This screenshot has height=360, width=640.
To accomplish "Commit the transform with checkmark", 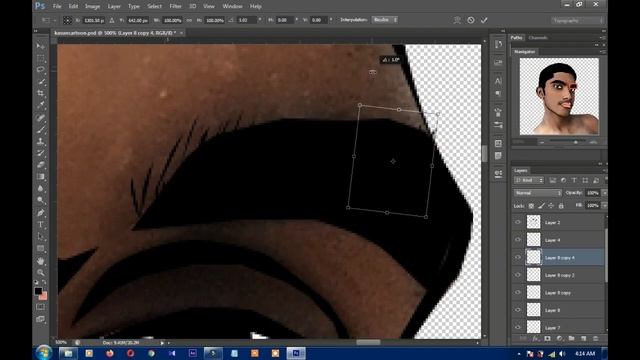I will point(484,20).
